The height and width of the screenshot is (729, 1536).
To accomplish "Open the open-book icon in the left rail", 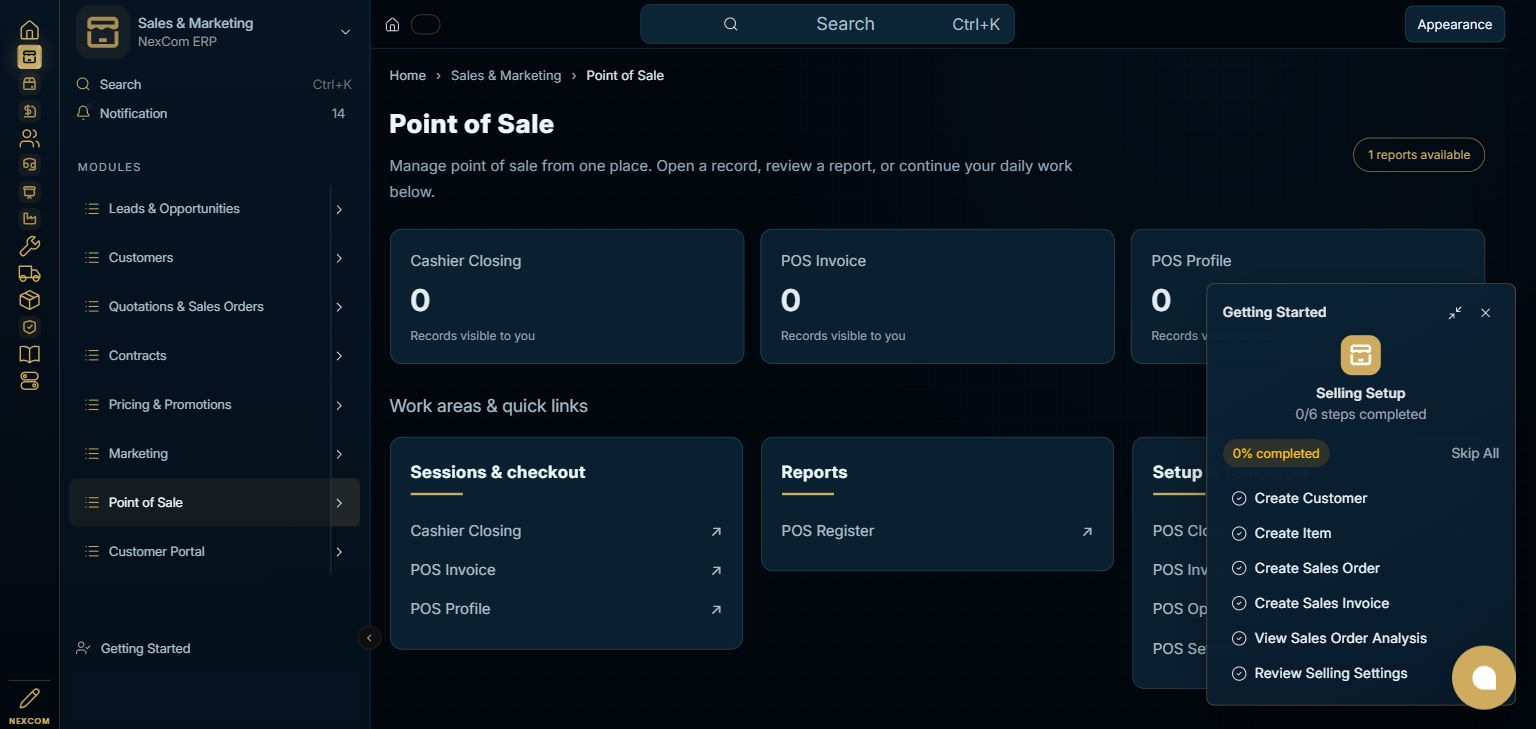I will pos(30,354).
